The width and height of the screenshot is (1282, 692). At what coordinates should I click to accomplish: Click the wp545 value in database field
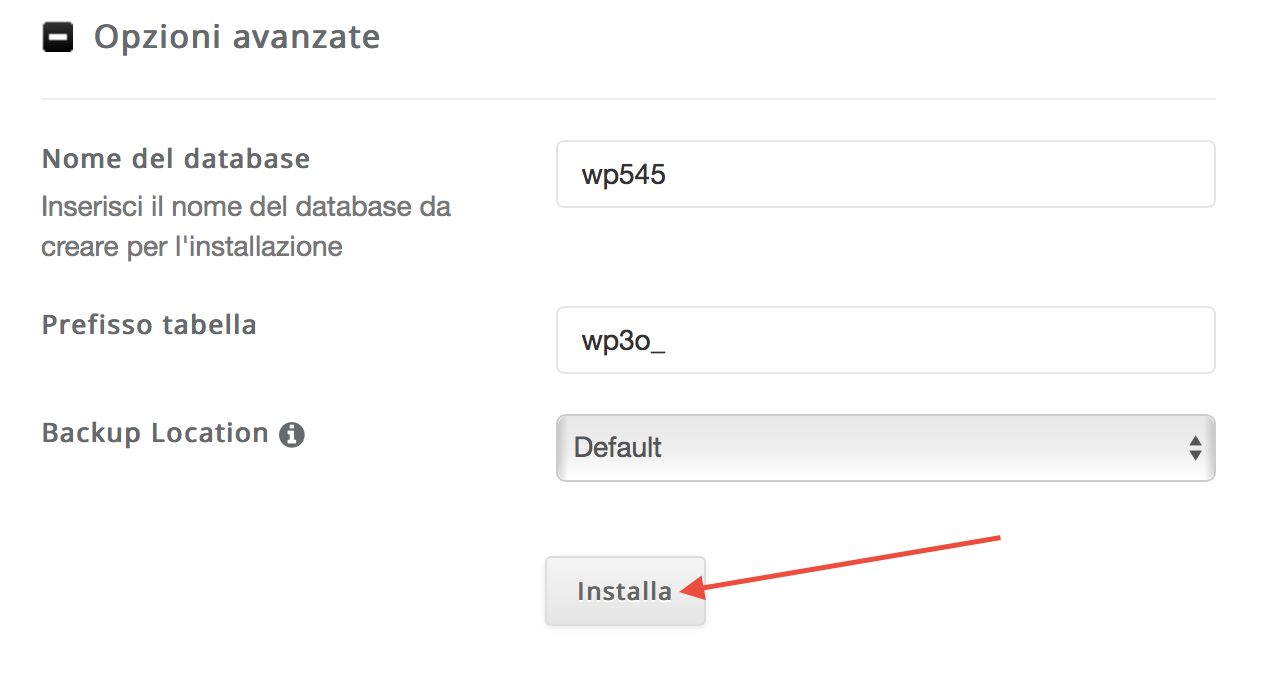click(x=624, y=175)
